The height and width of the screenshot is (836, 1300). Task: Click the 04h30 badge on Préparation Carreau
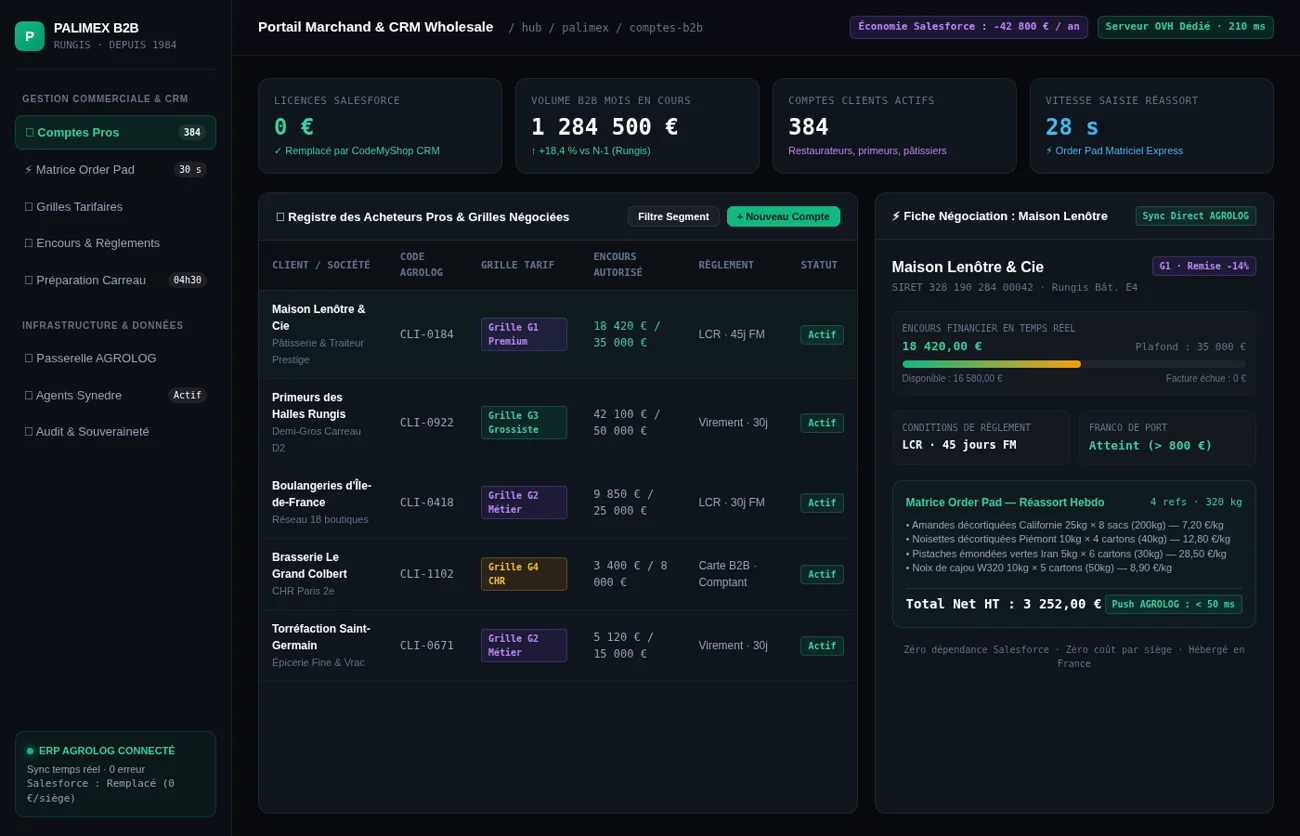point(187,279)
